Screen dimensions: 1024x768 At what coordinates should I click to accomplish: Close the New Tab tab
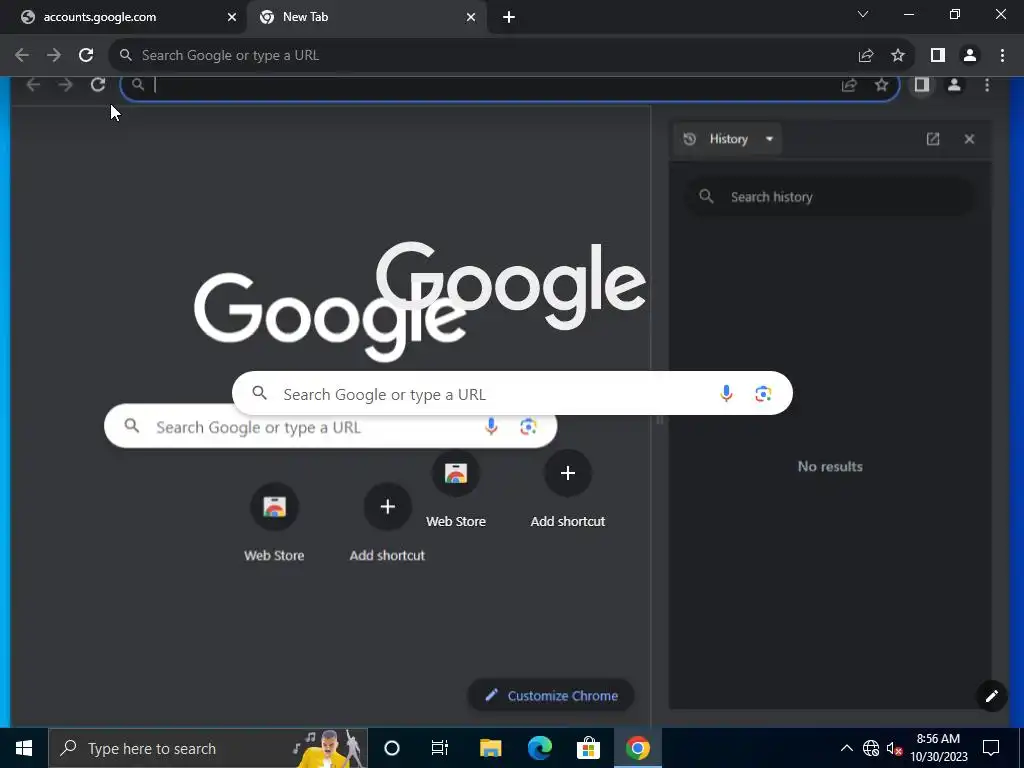(x=471, y=18)
